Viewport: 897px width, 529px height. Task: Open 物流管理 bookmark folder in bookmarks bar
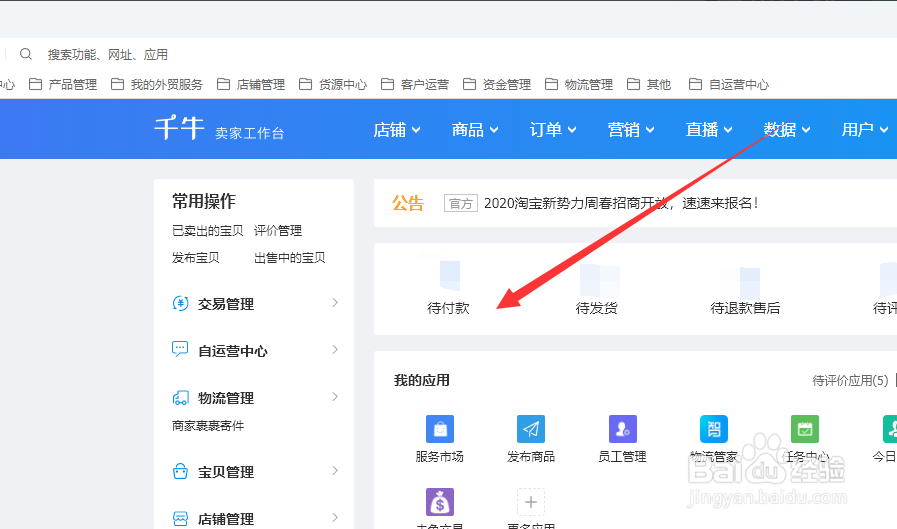tap(579, 85)
